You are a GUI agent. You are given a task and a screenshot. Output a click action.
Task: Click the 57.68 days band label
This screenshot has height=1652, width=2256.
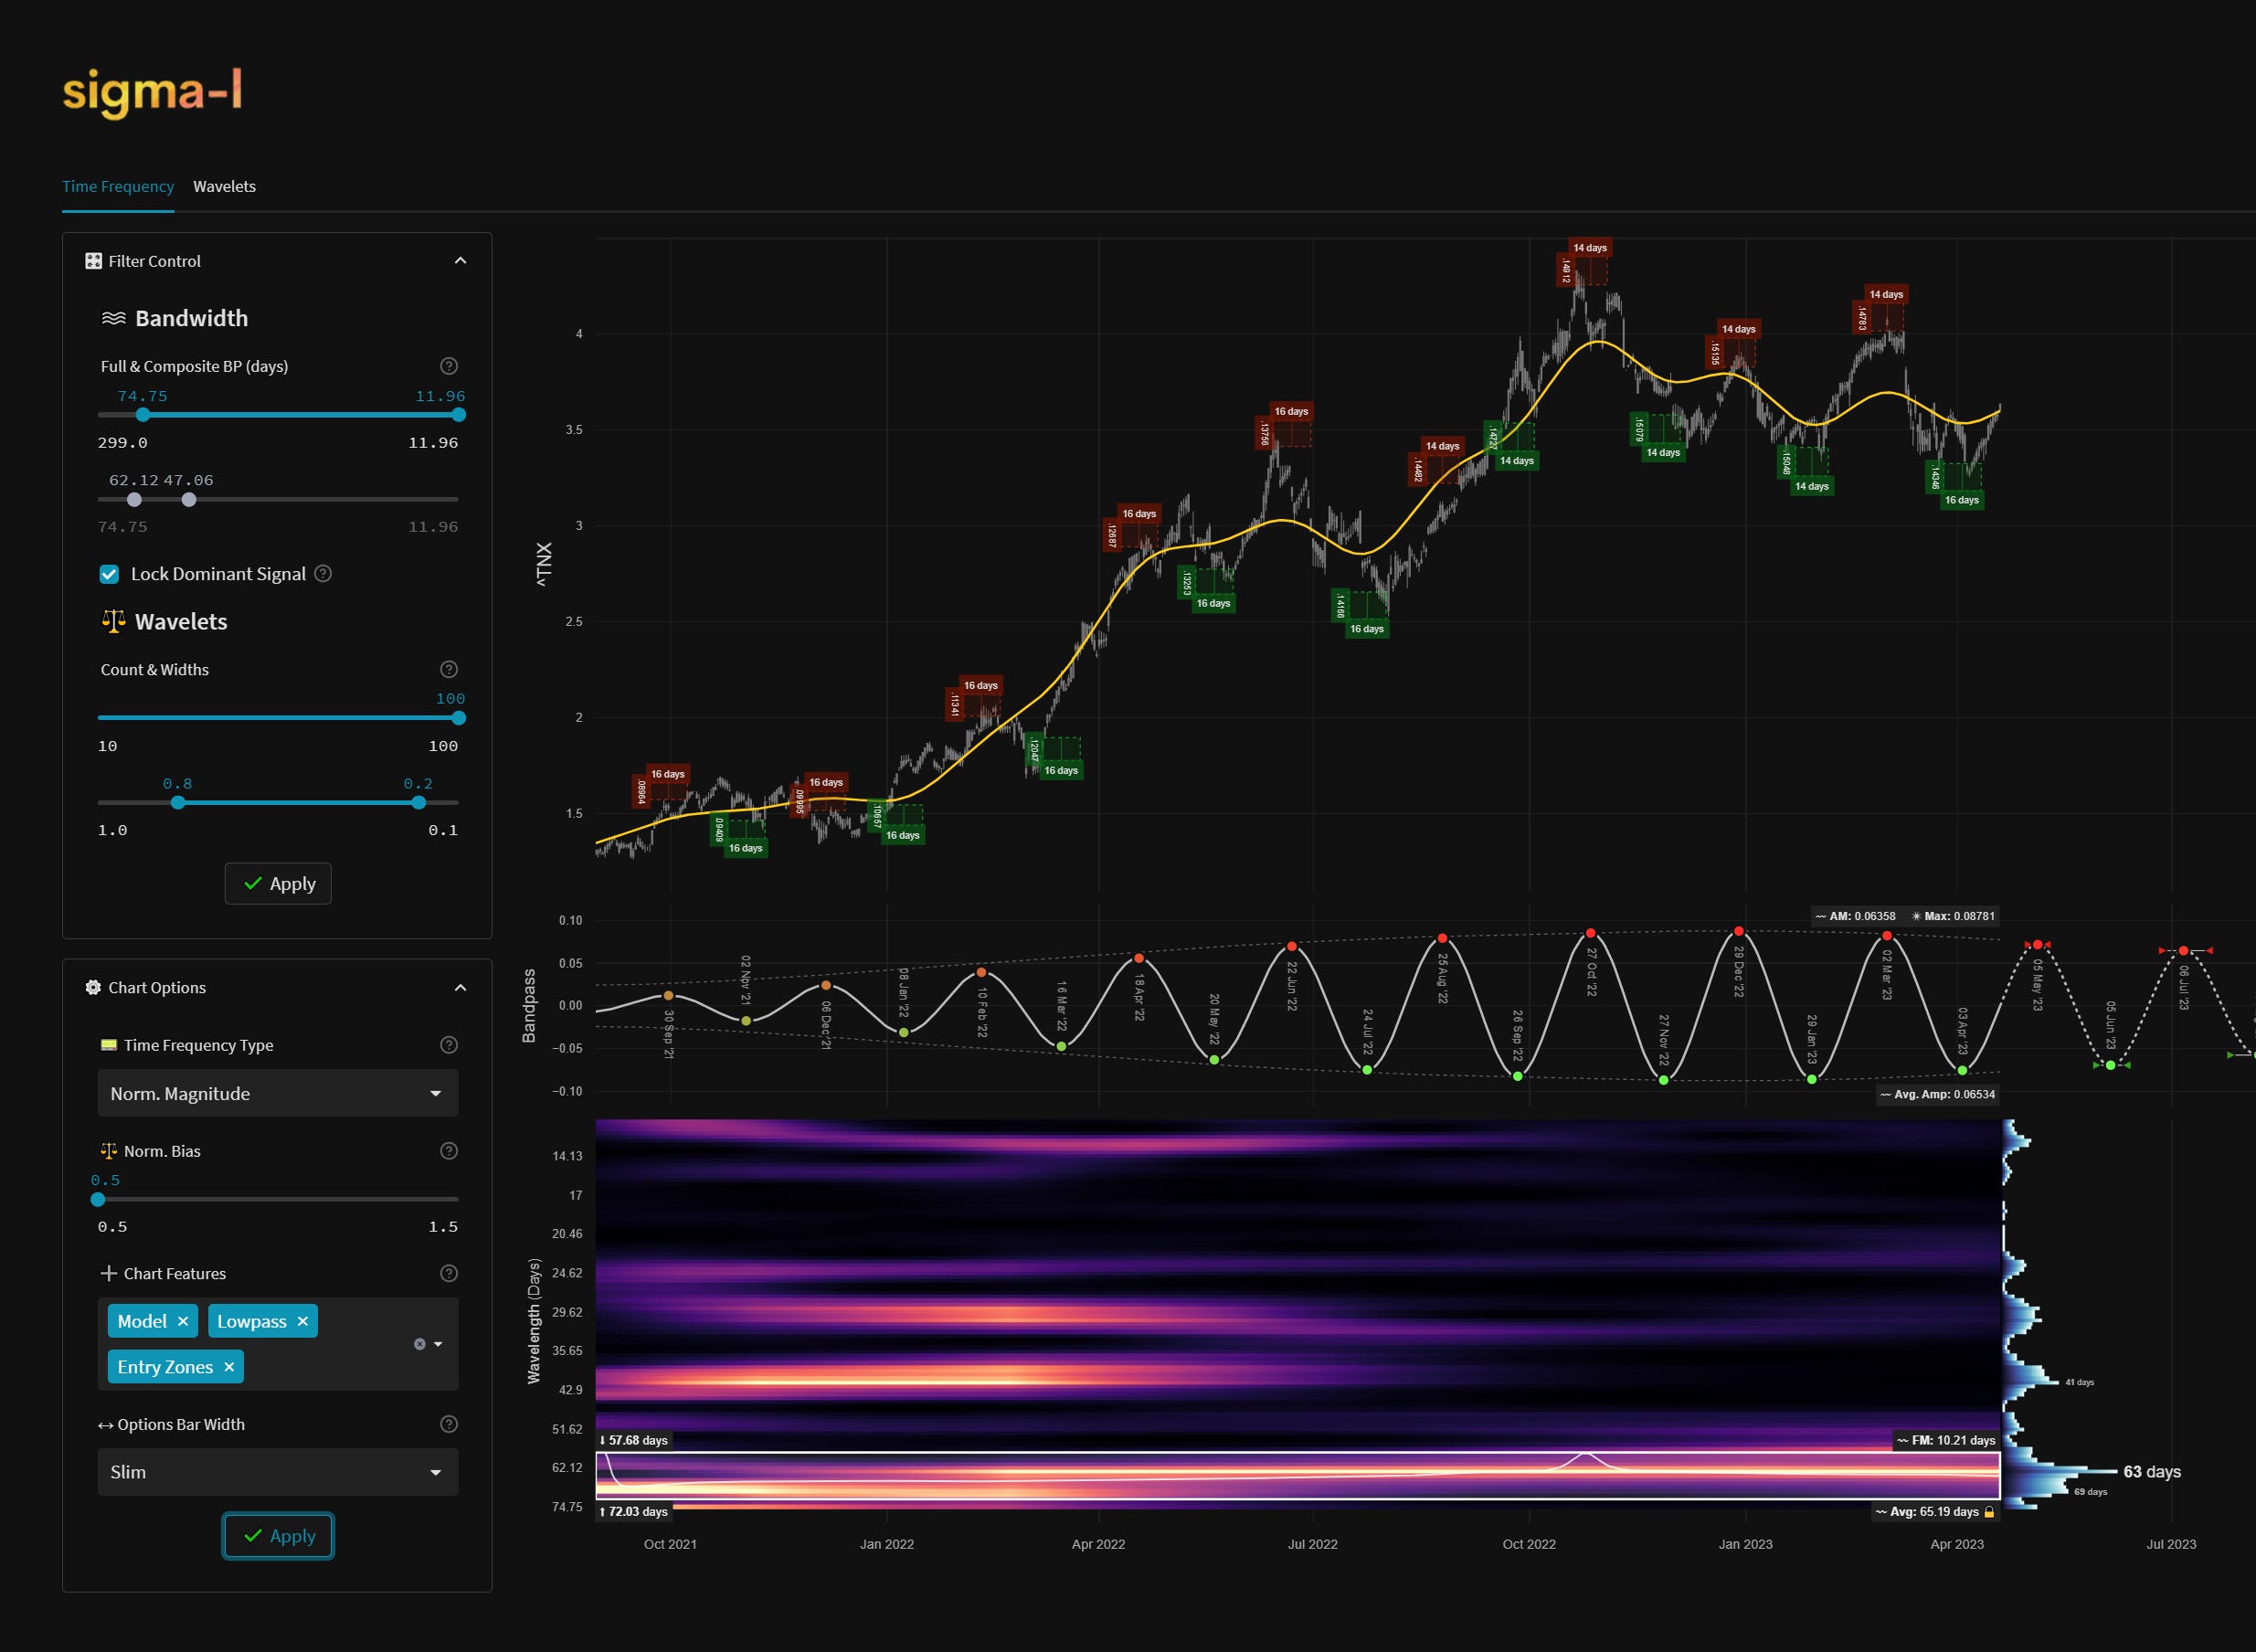point(633,1440)
